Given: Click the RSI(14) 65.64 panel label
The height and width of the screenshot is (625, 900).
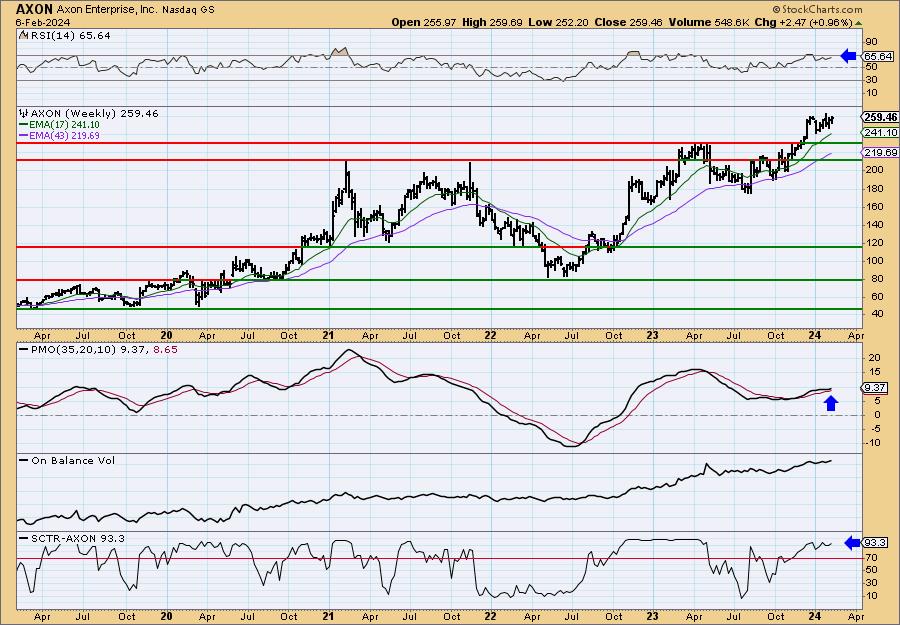Looking at the screenshot, I should [x=69, y=36].
